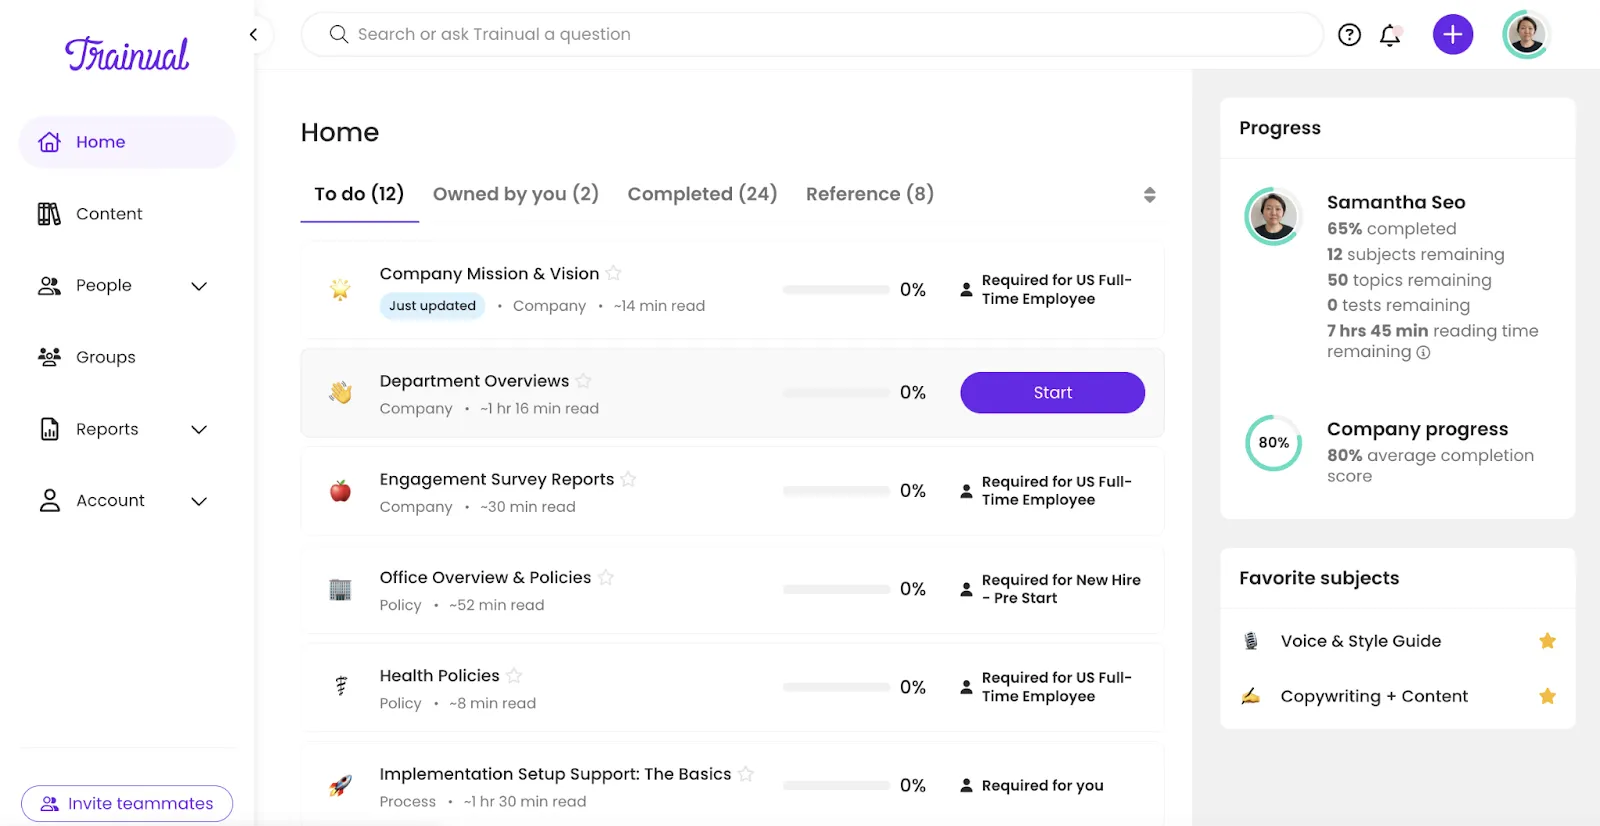The image size is (1600, 826).
Task: Open the sort dropdown arrows above the list
Action: (1150, 195)
